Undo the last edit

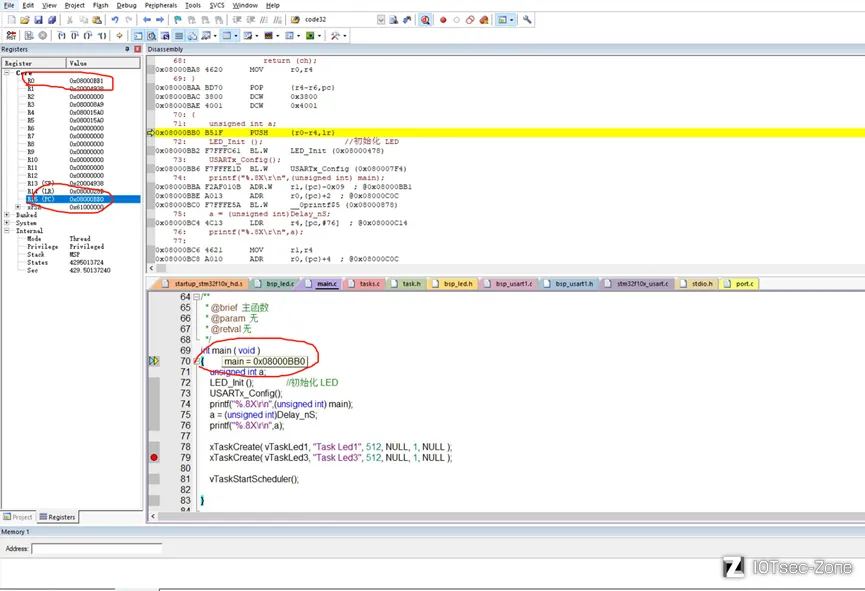[115, 20]
